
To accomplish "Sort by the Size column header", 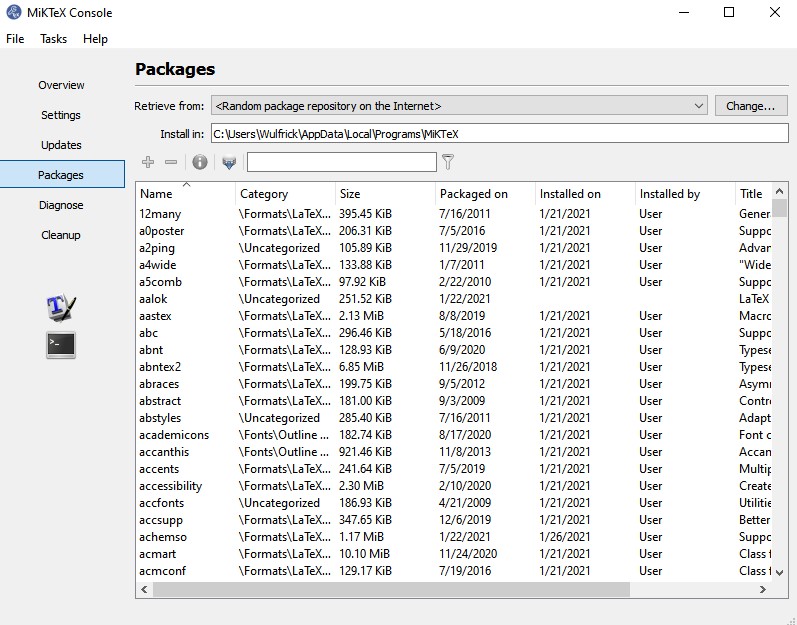I will (x=385, y=194).
